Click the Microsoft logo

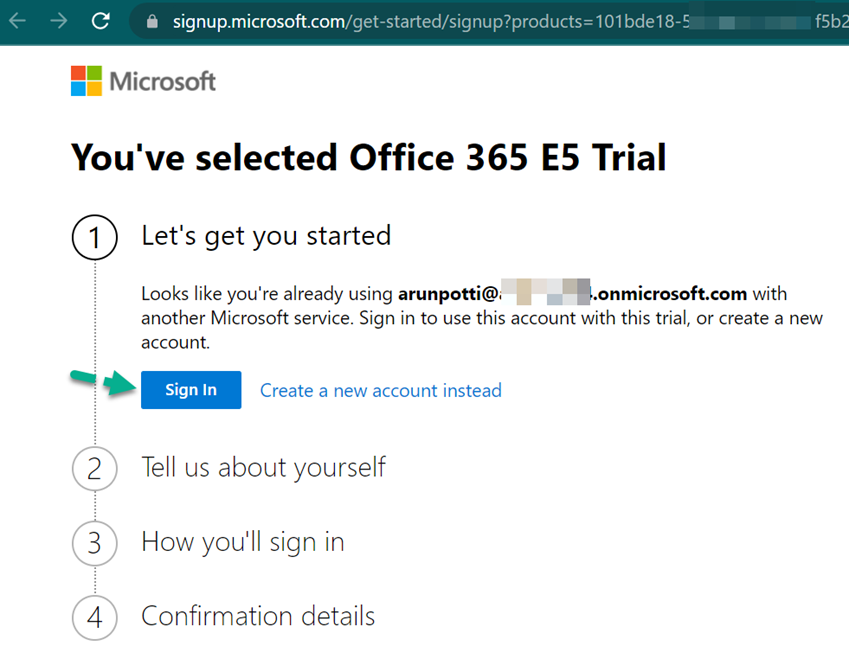(x=86, y=81)
